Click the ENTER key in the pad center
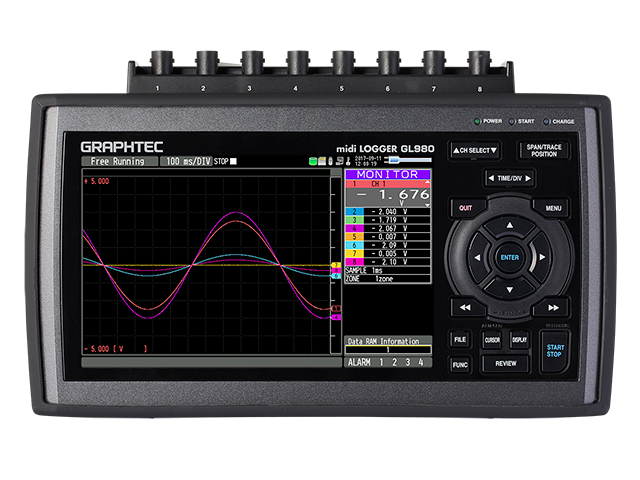The image size is (640, 480). coord(510,258)
